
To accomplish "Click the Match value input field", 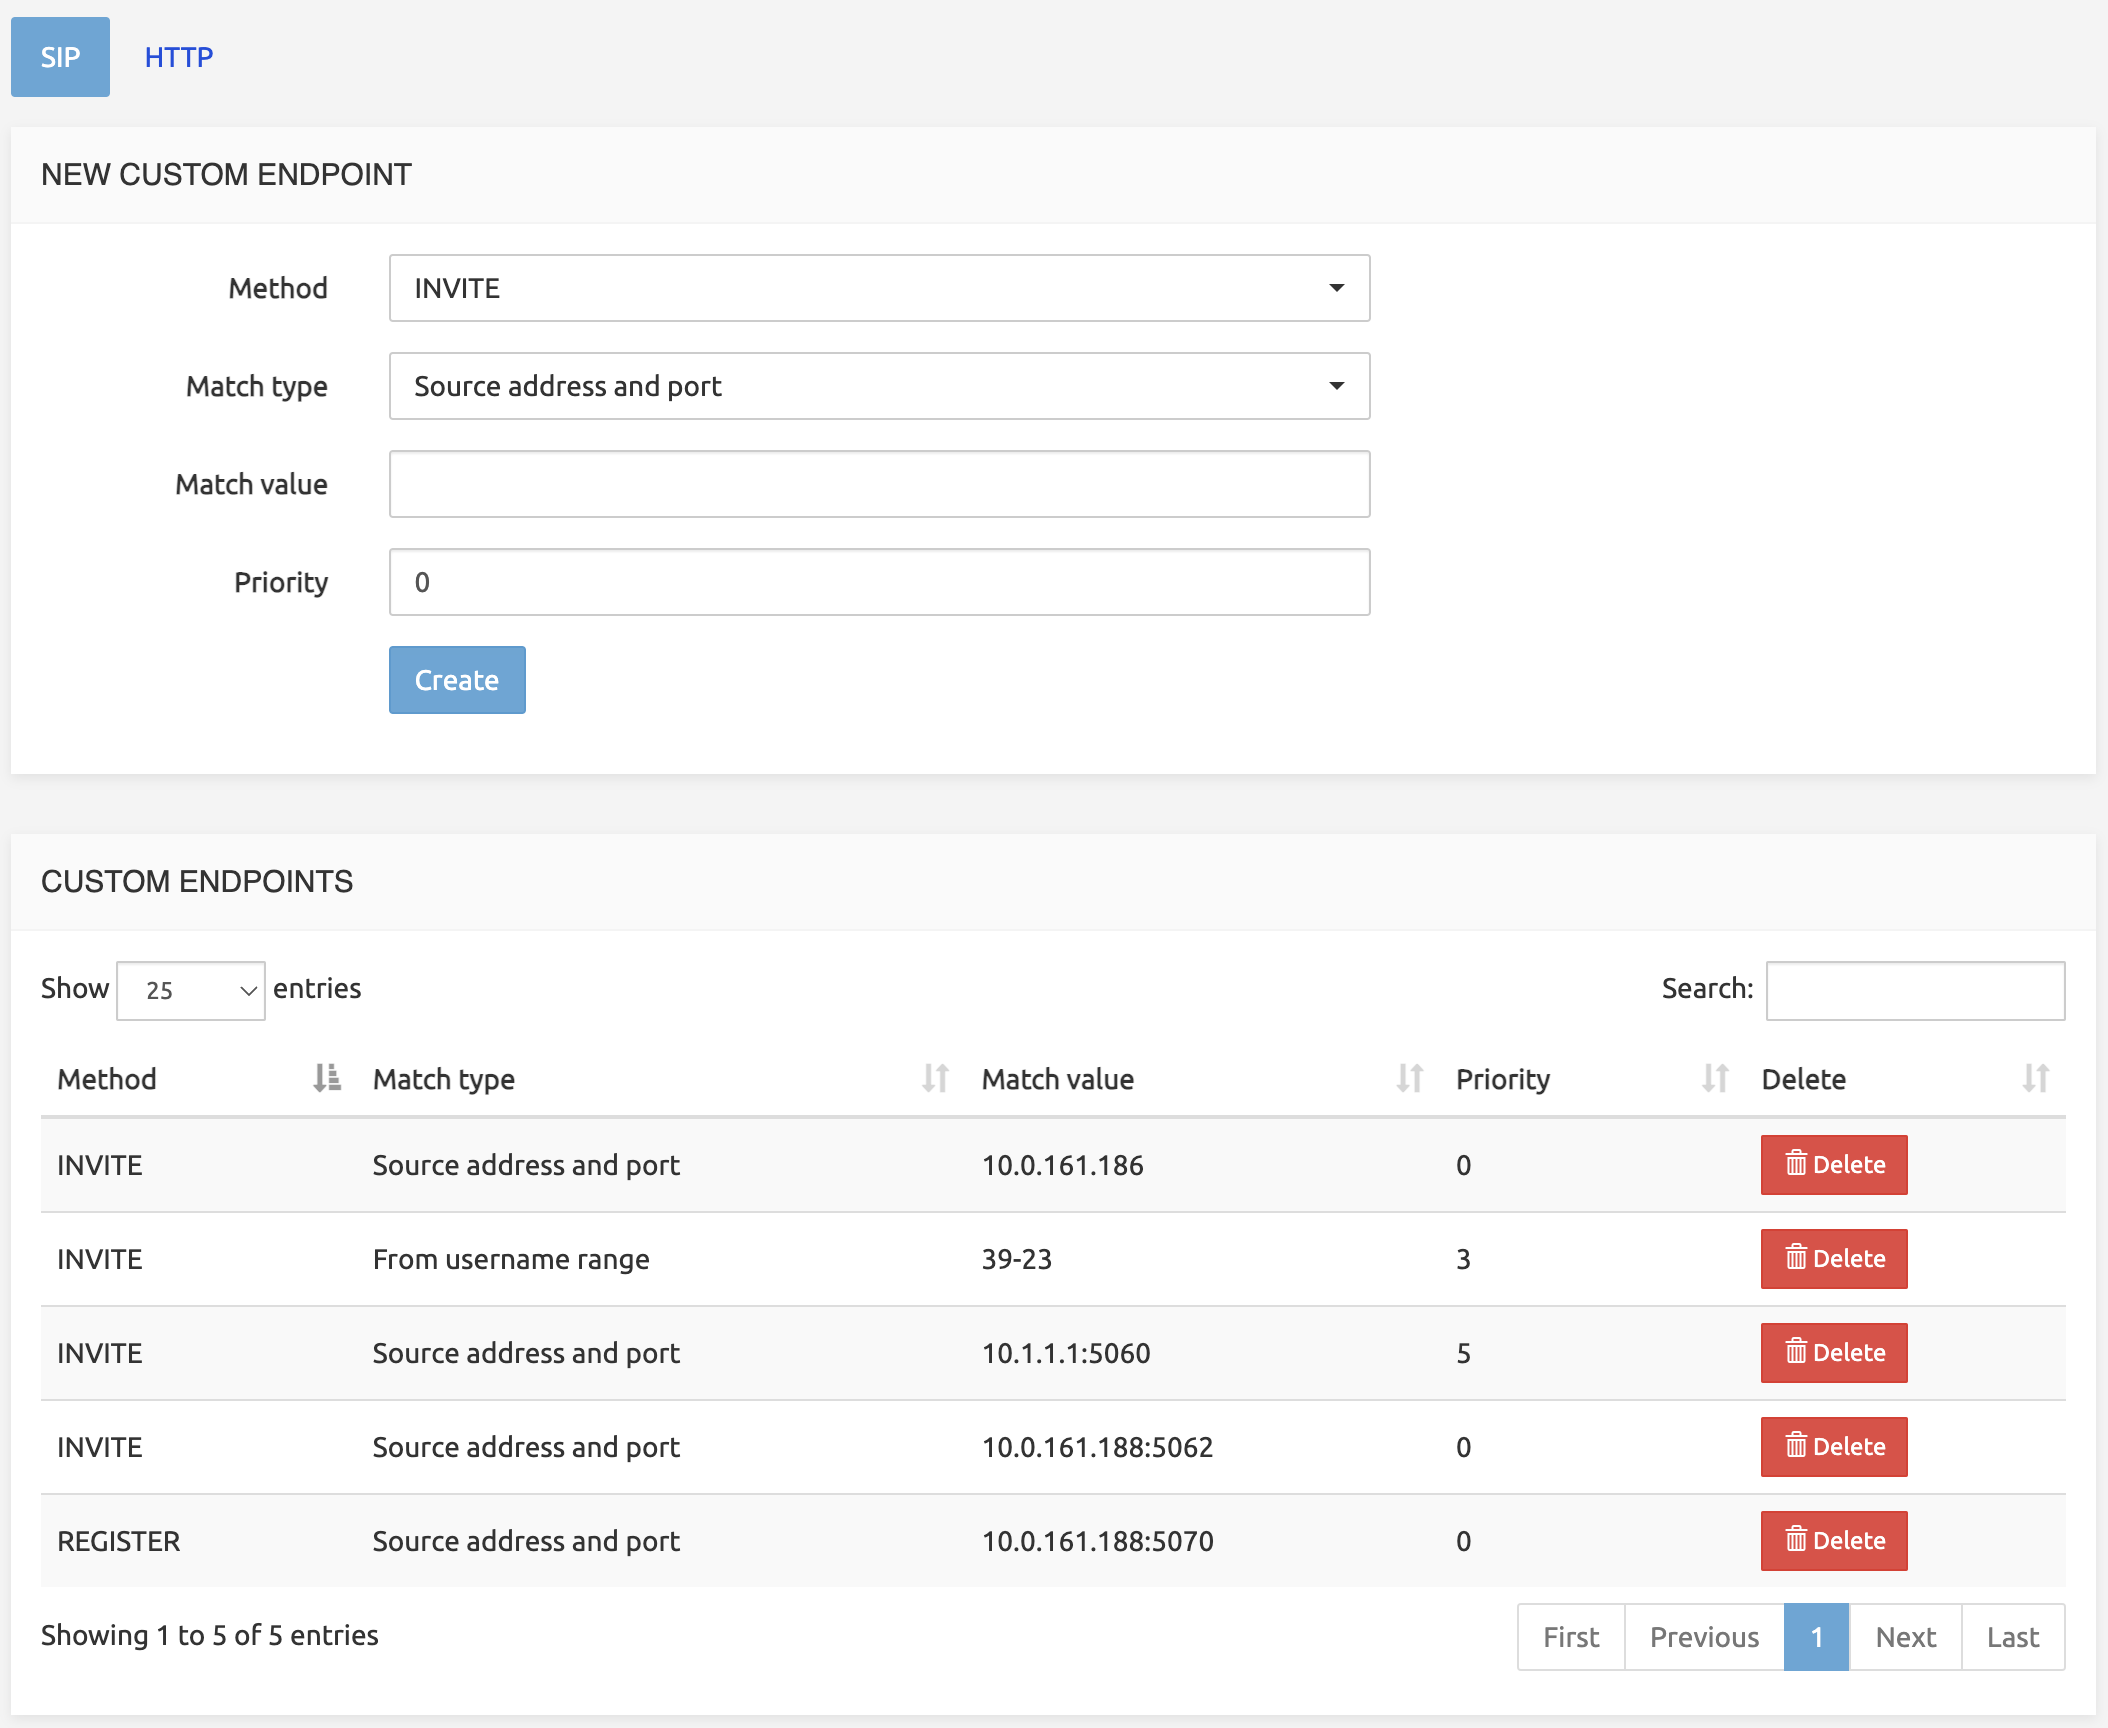I will click(879, 485).
